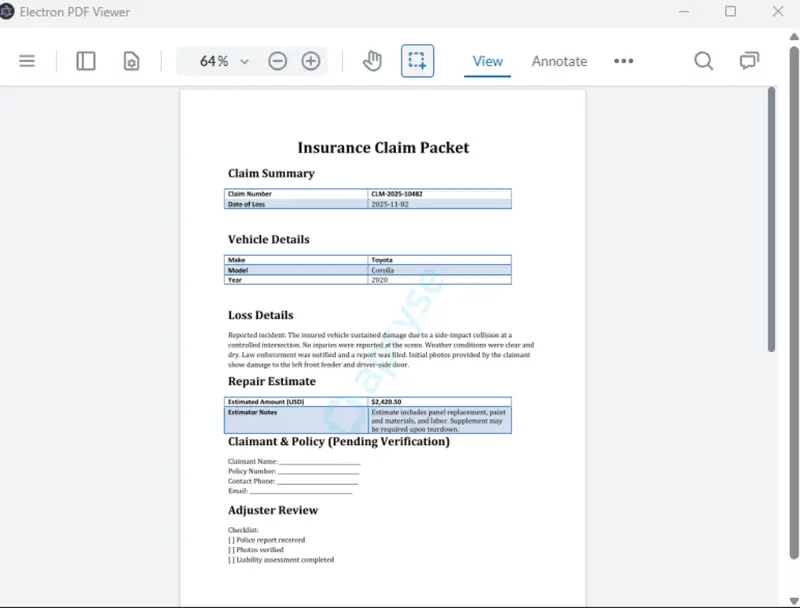Click the Vehicle Details heading
Screen dimensions: 800x608
(x=268, y=239)
